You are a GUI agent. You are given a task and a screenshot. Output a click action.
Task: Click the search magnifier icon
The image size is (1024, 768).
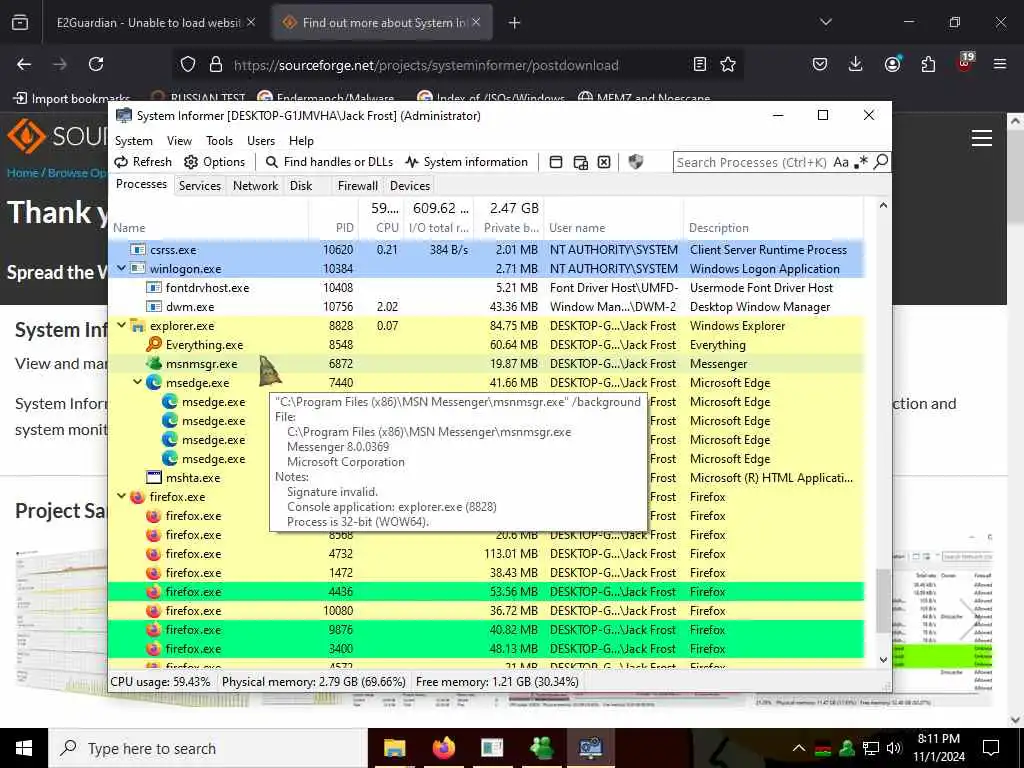point(880,161)
